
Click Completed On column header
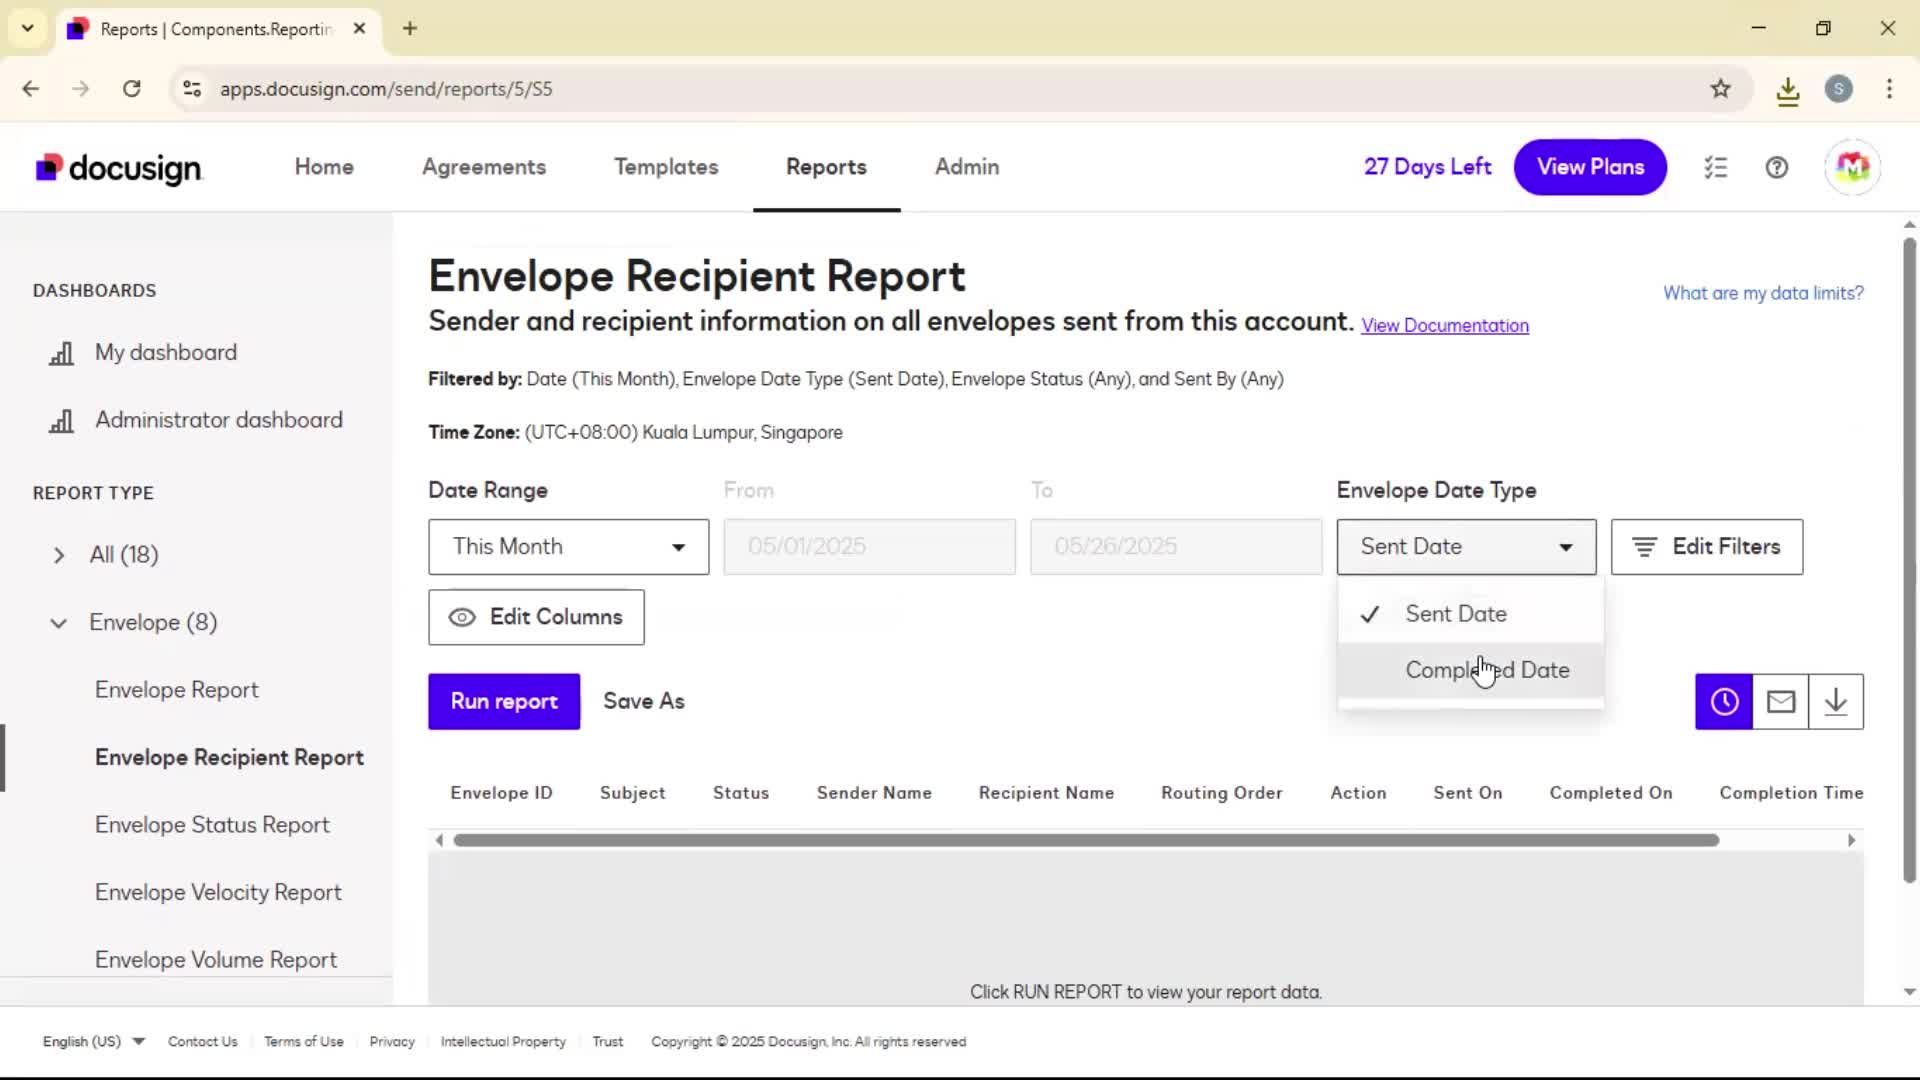[x=1610, y=793]
